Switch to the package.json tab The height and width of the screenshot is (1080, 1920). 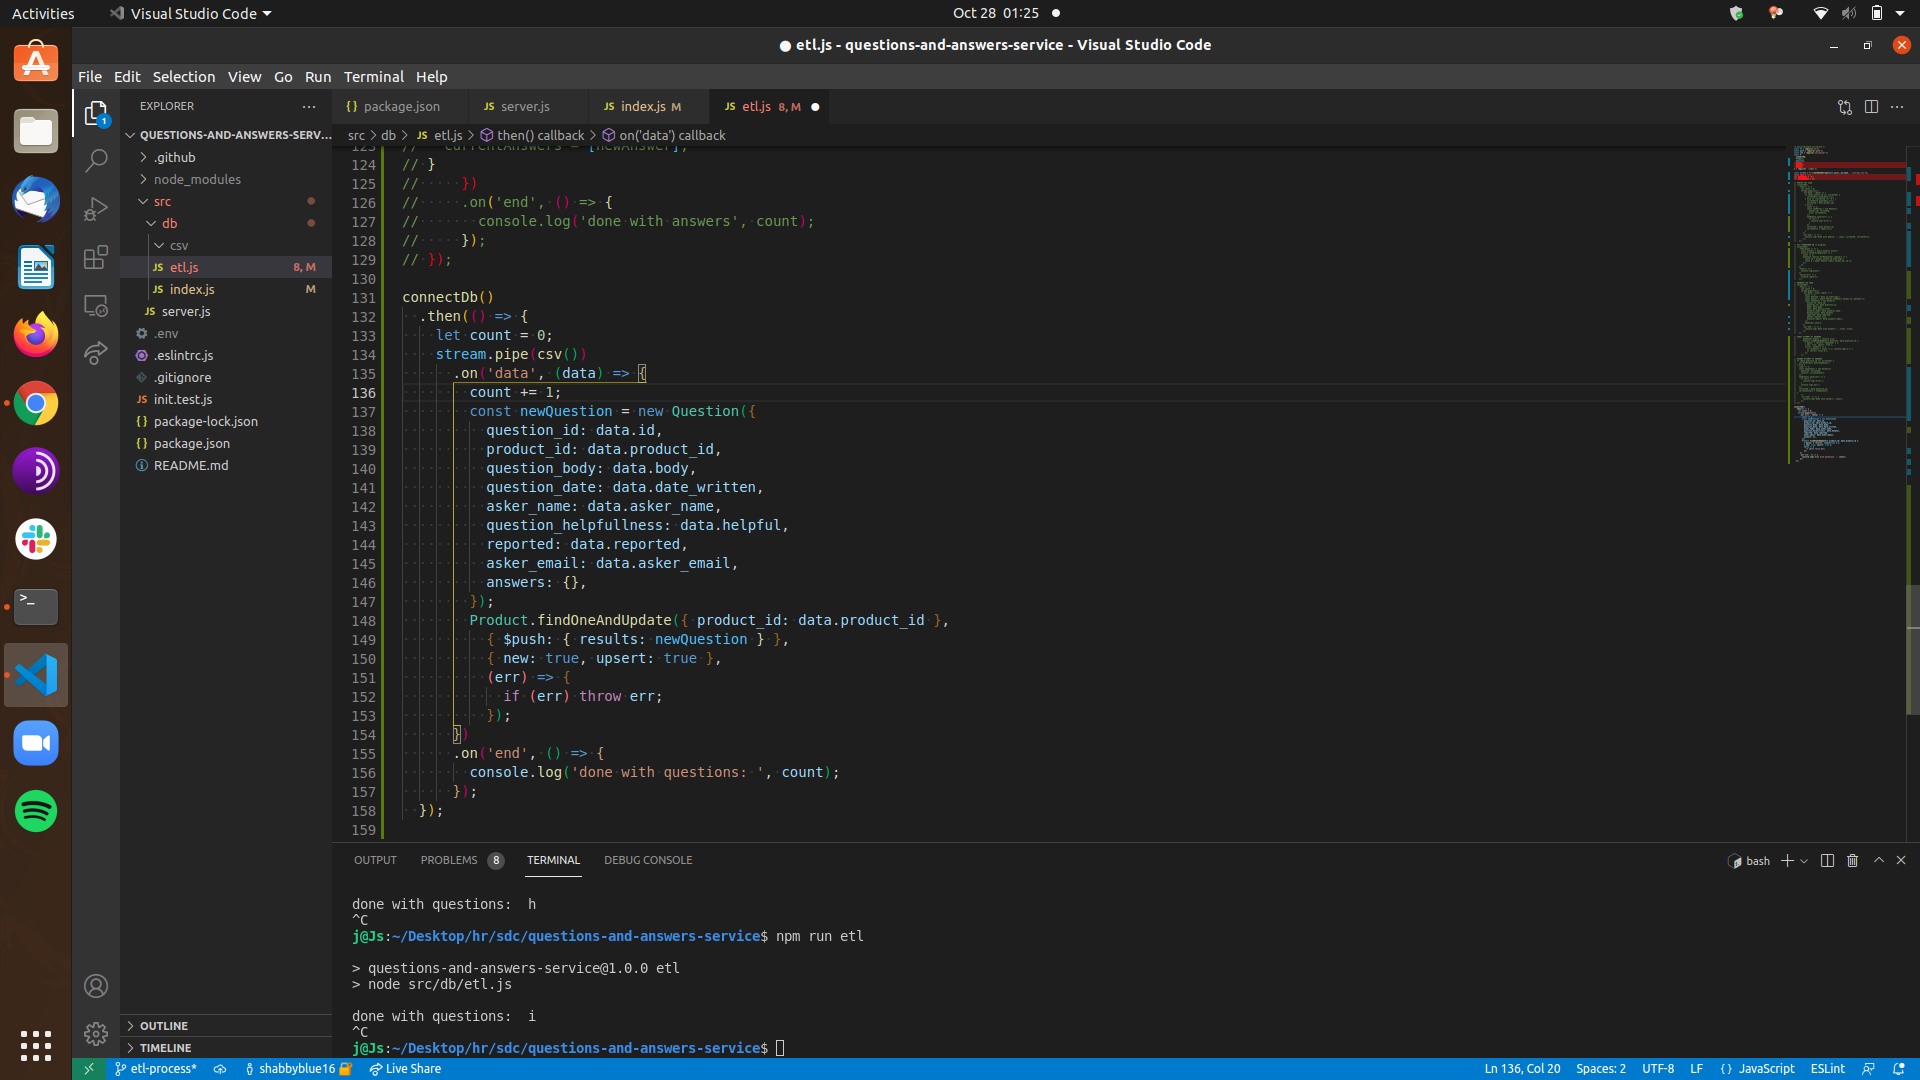pos(400,106)
